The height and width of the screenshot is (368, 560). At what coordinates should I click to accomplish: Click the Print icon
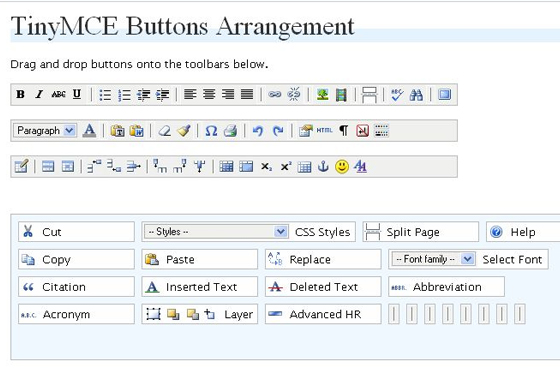(231, 131)
